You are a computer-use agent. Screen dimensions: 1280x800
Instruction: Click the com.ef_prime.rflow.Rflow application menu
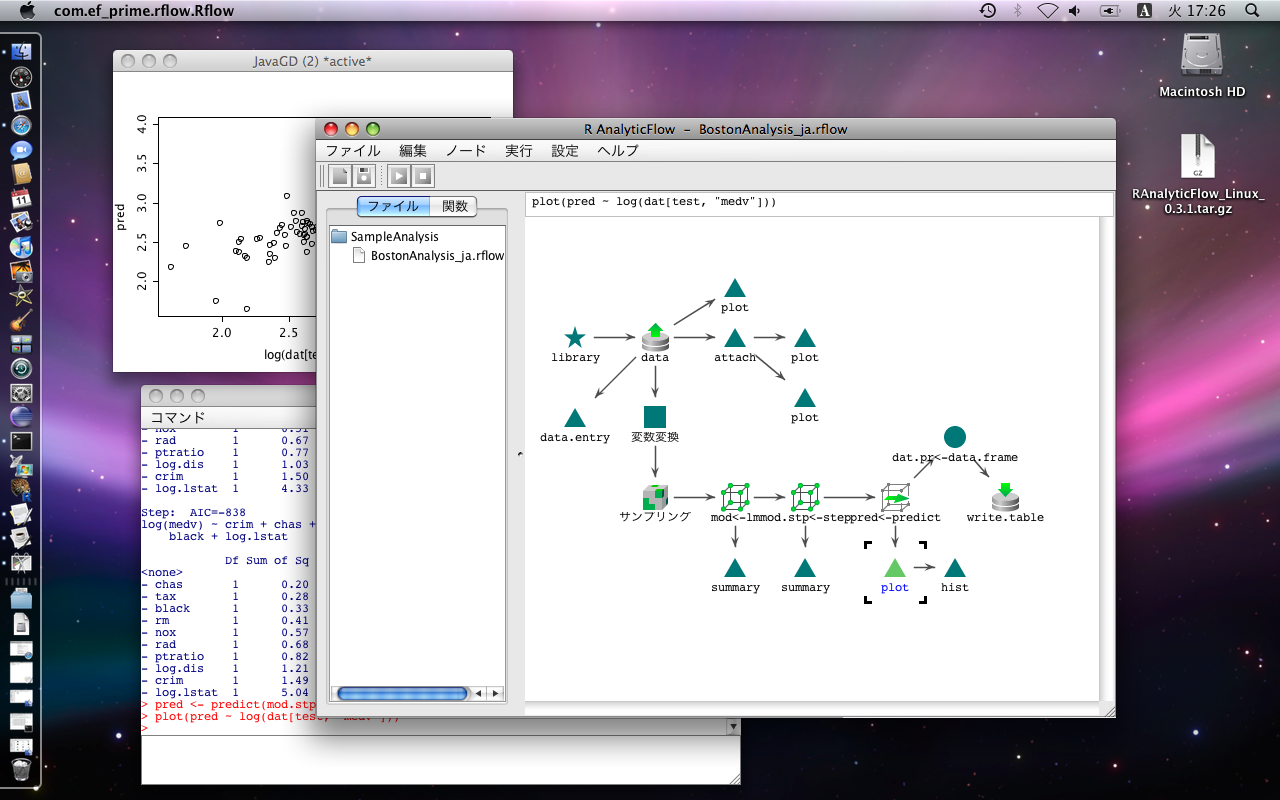145,10
